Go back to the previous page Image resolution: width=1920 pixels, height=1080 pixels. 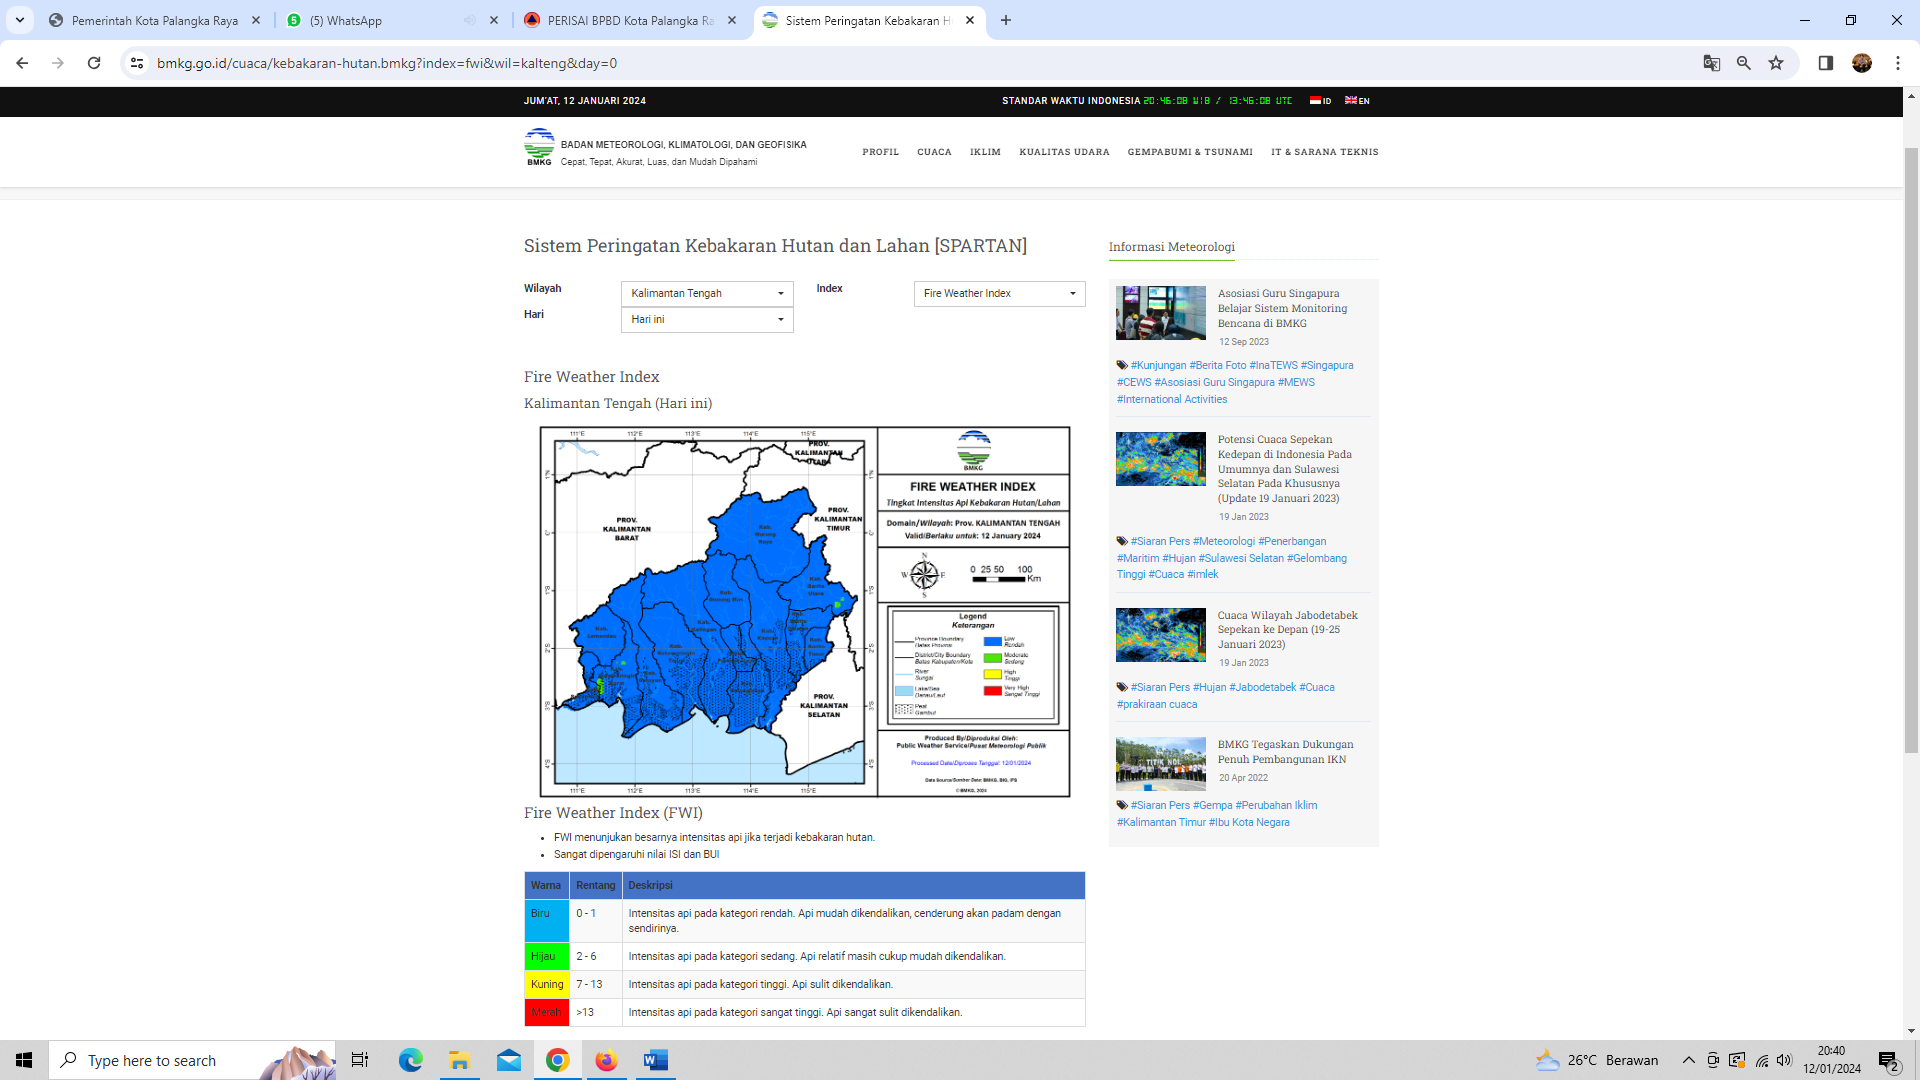click(x=22, y=63)
